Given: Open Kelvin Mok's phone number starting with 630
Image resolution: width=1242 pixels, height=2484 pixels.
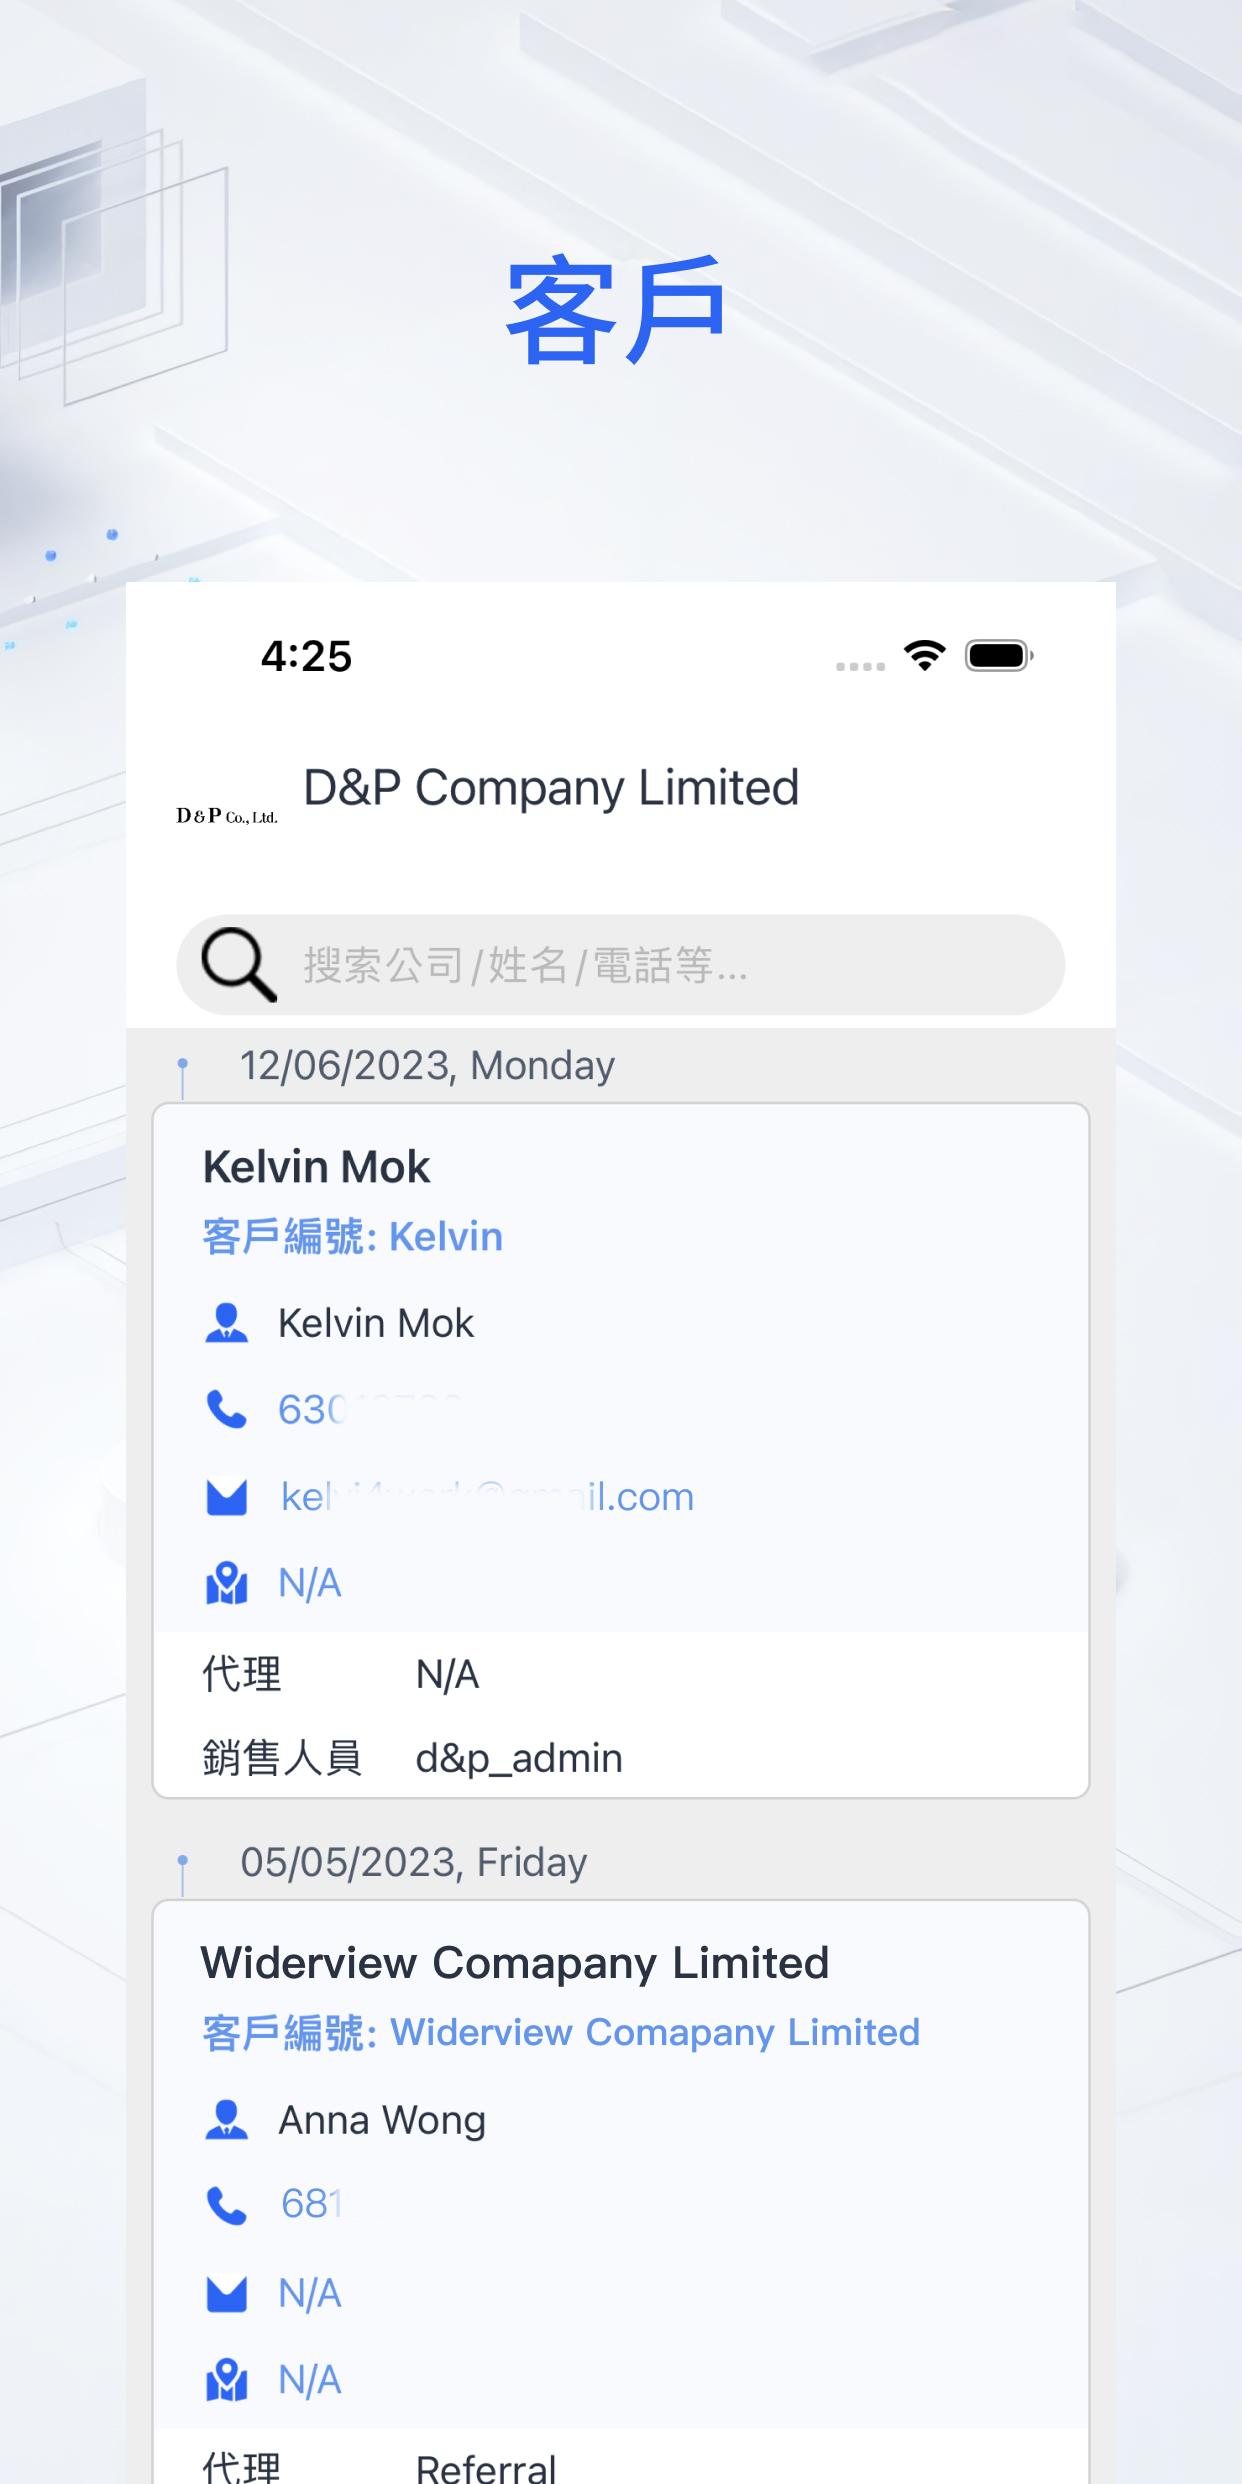Looking at the screenshot, I should tap(369, 1410).
